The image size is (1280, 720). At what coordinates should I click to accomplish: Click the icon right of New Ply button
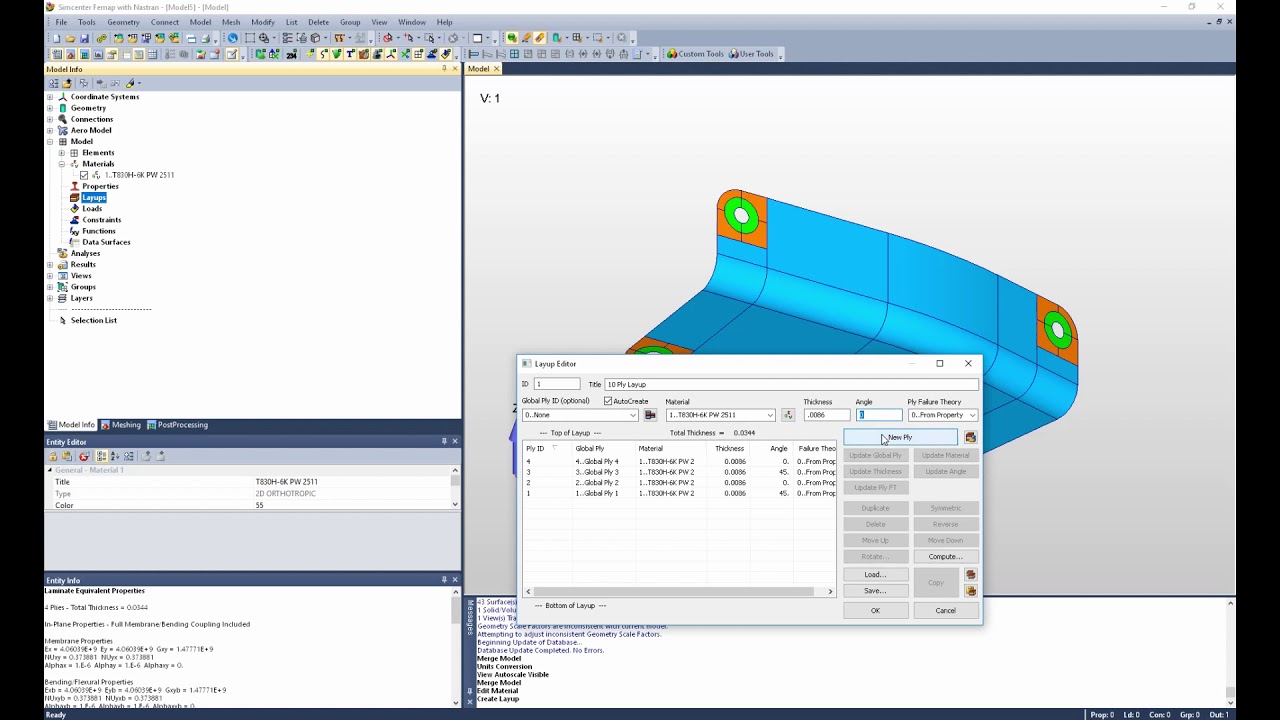[x=970, y=437]
